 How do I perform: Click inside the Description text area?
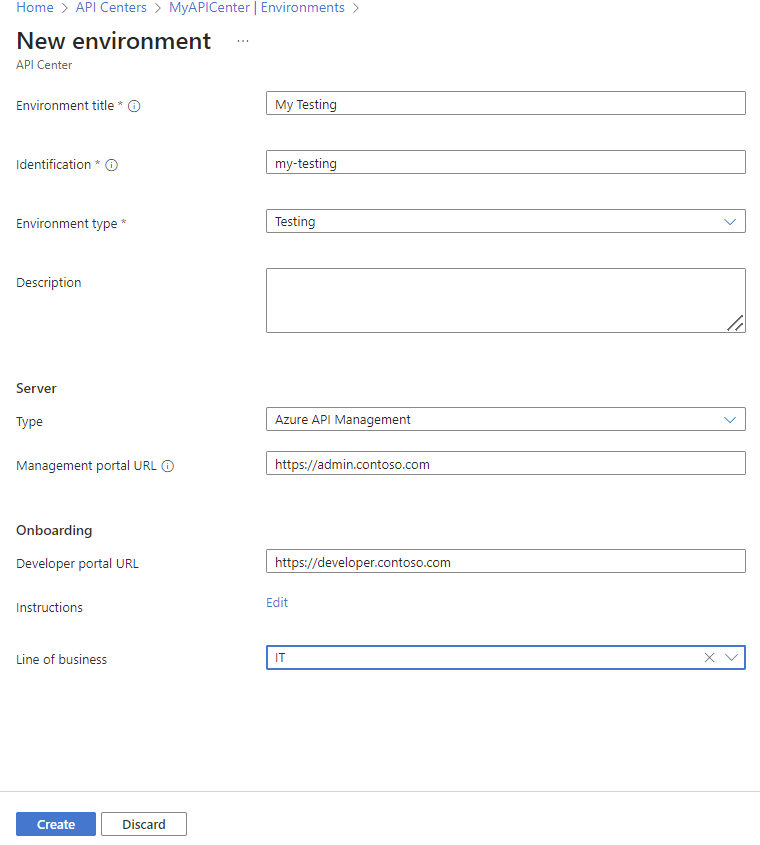click(505, 298)
